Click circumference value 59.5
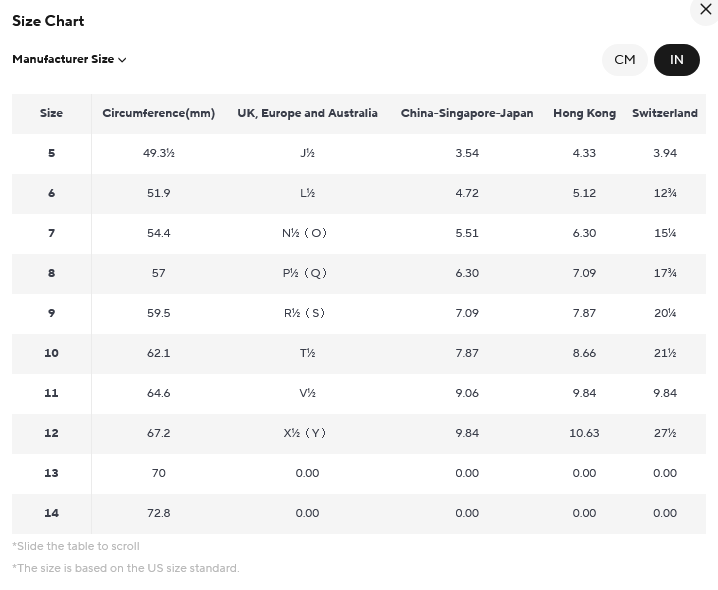Viewport: 718px width, 590px height. pos(158,313)
